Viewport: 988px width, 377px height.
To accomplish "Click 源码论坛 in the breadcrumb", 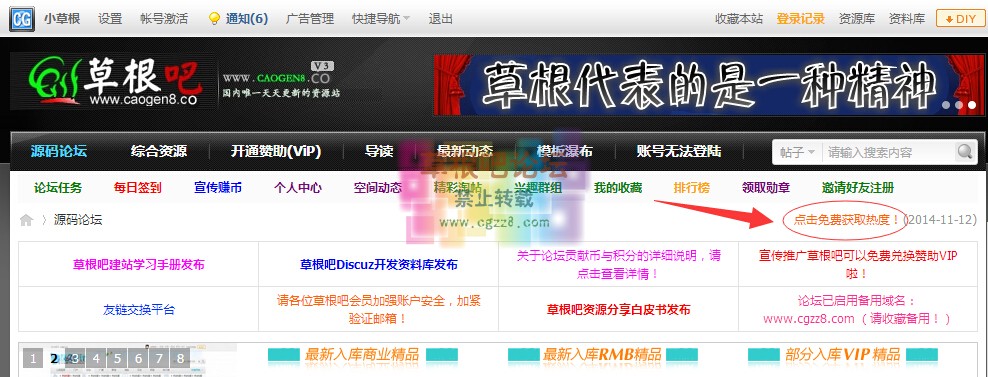I will pos(78,220).
